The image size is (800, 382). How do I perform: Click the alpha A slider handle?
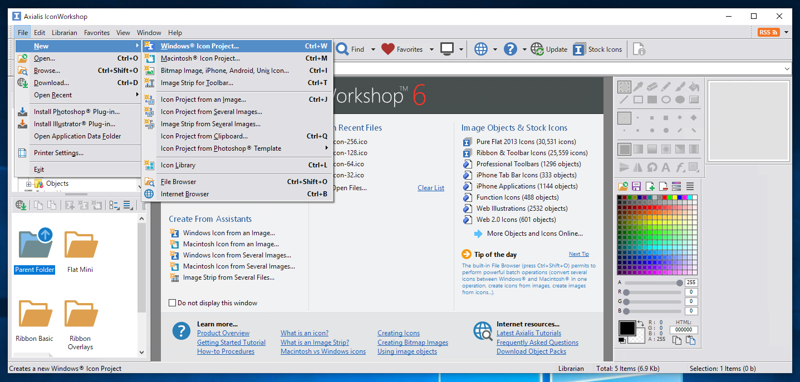click(x=679, y=283)
